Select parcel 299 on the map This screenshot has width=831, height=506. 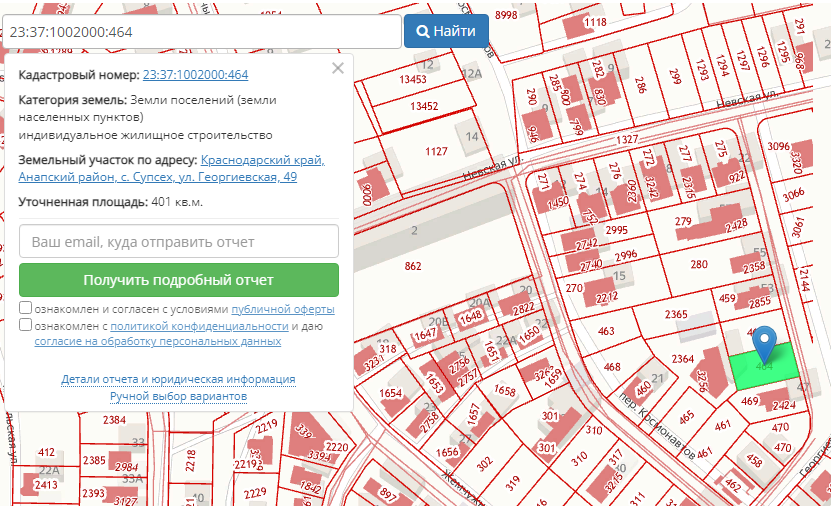(674, 77)
